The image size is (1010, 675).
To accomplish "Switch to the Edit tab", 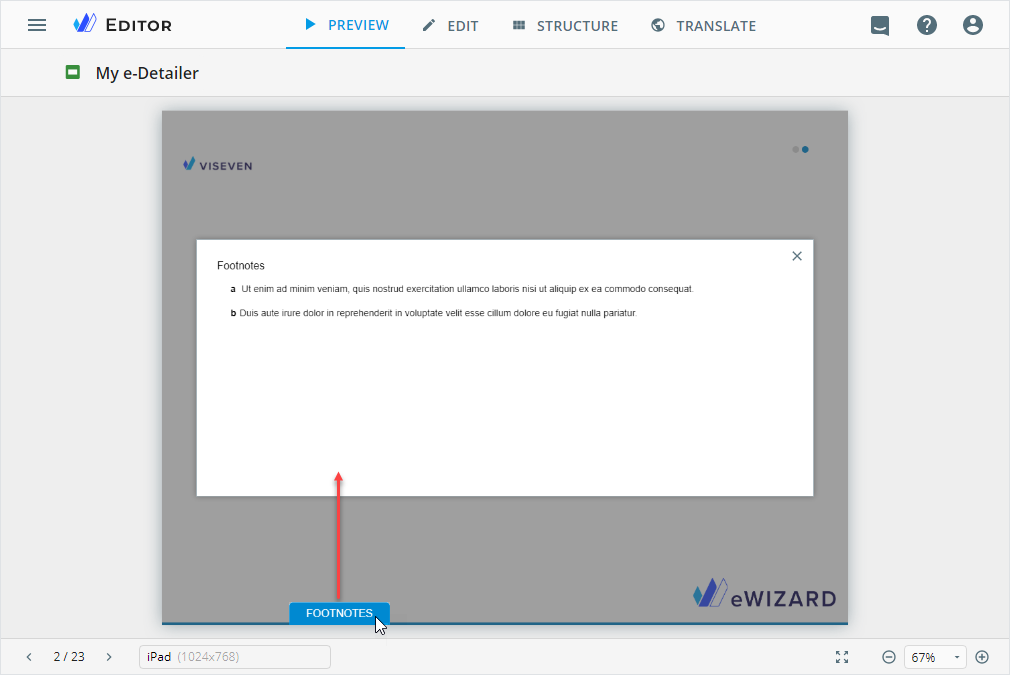I will [x=450, y=26].
